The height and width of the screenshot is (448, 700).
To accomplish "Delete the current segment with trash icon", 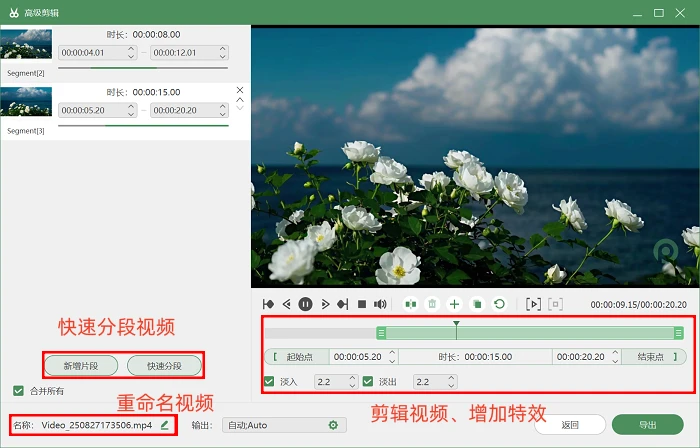I will coord(432,304).
